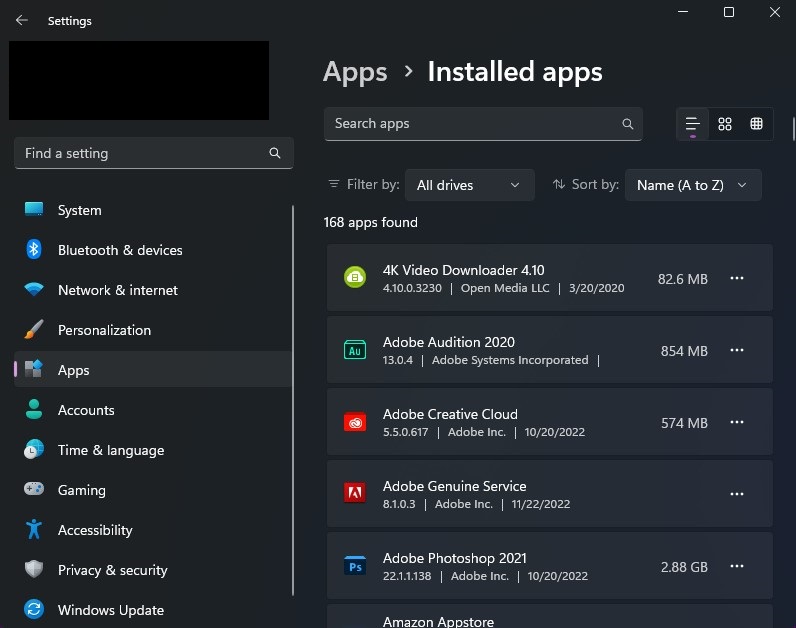796x628 pixels.
Task: Click the Adobe Audition Au icon
Action: [x=355, y=350]
